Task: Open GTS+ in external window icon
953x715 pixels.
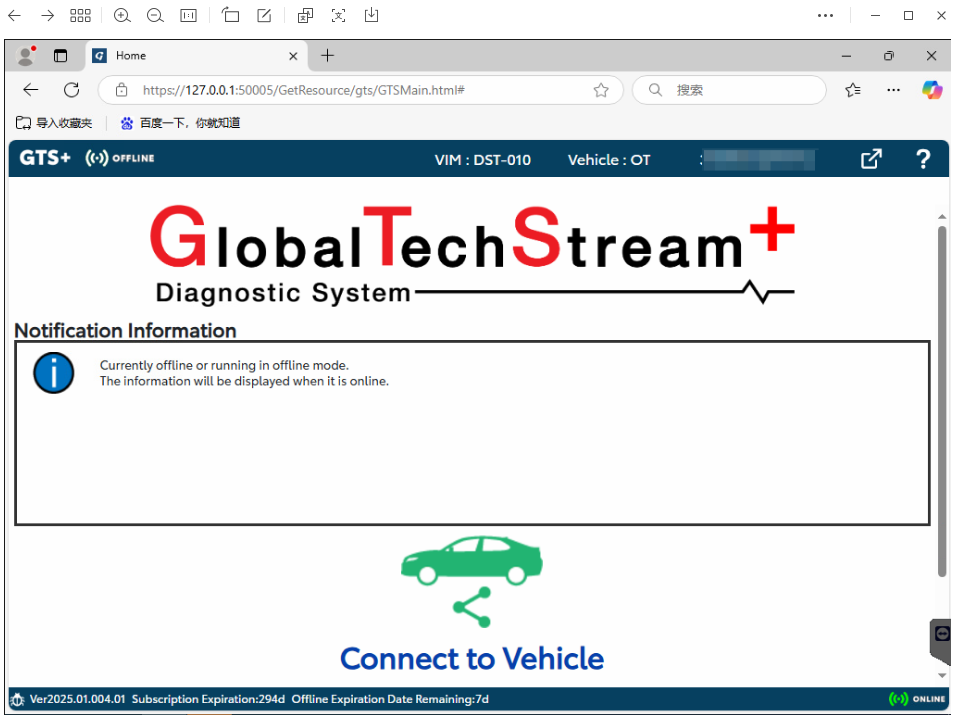Action: point(871,159)
